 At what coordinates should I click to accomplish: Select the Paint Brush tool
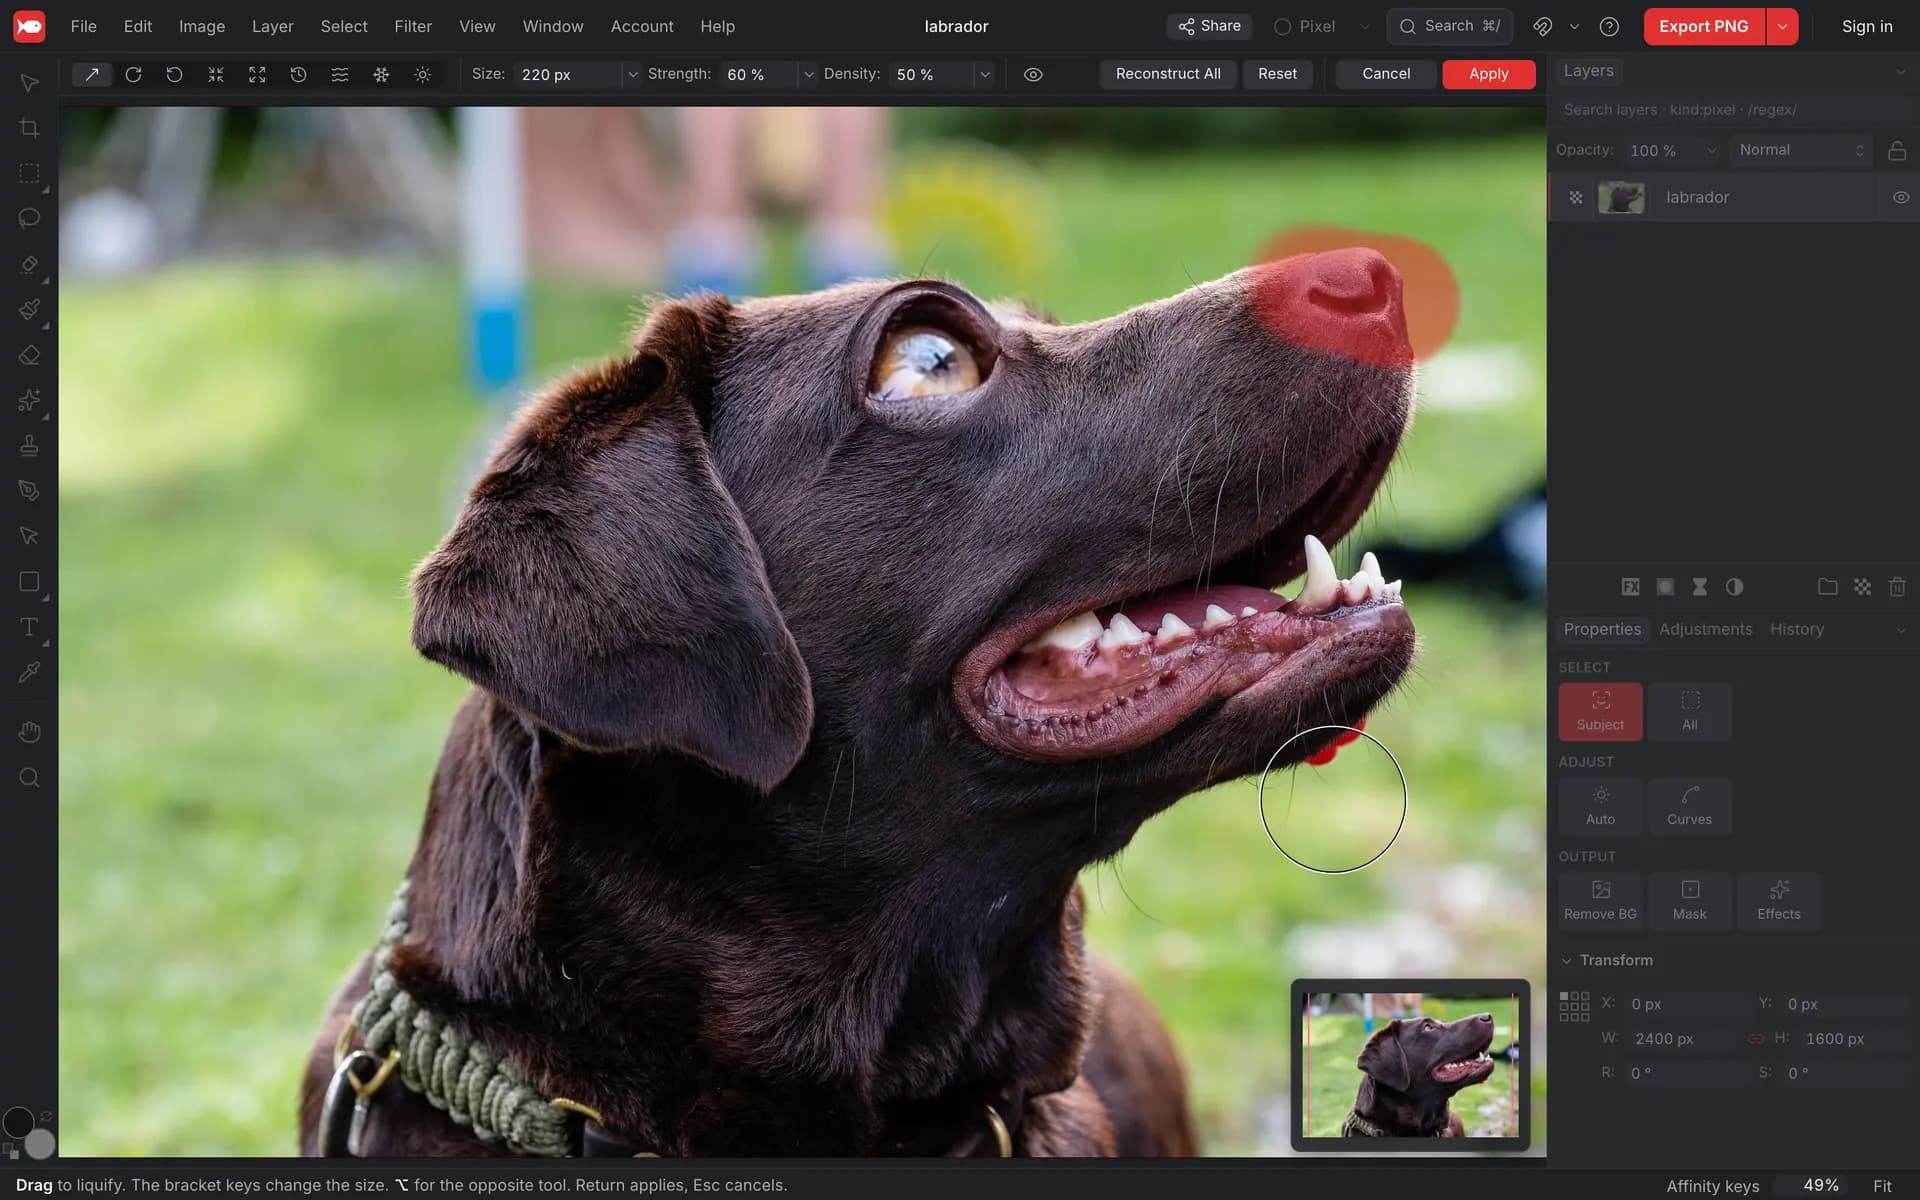click(29, 310)
